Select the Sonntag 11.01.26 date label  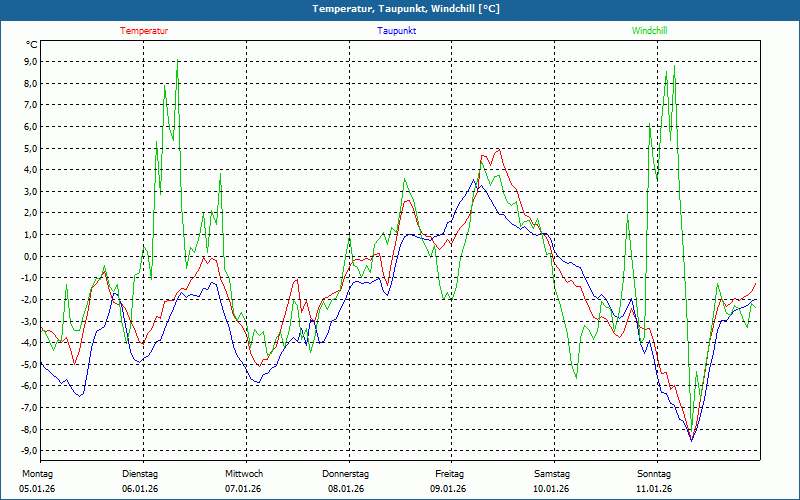[655, 481]
